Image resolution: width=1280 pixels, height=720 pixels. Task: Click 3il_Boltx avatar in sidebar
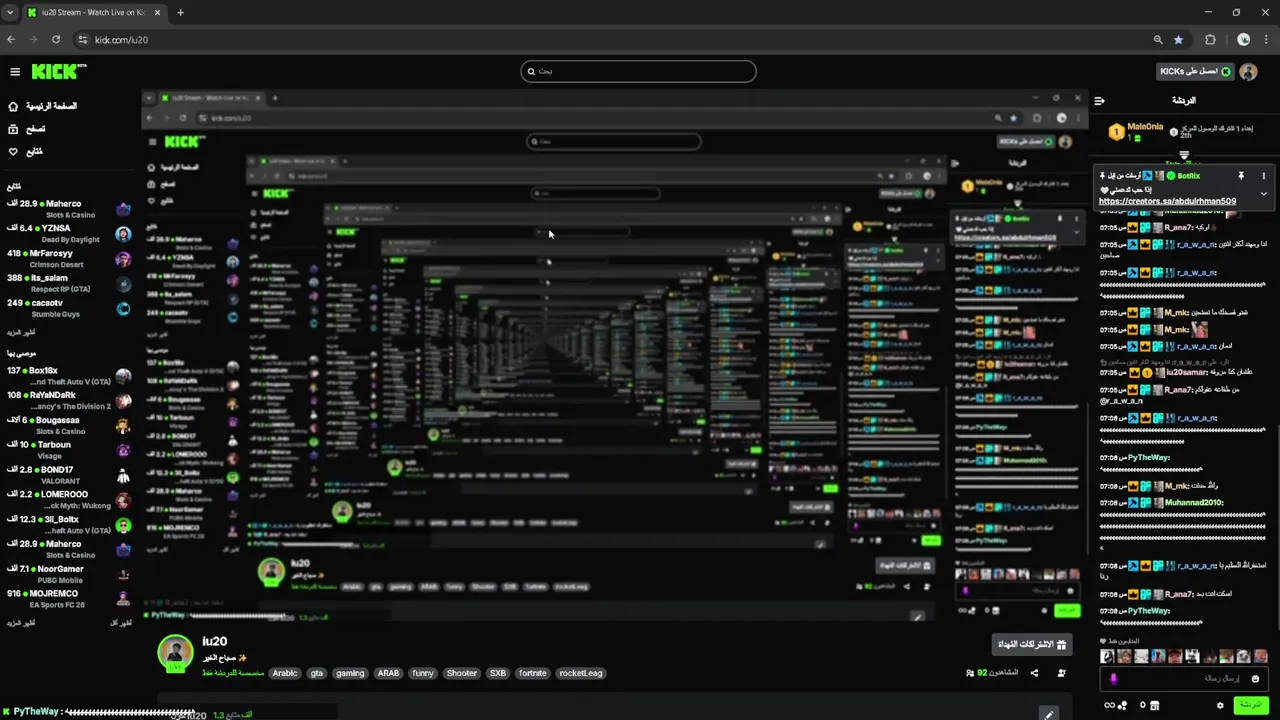pyautogui.click(x=123, y=525)
